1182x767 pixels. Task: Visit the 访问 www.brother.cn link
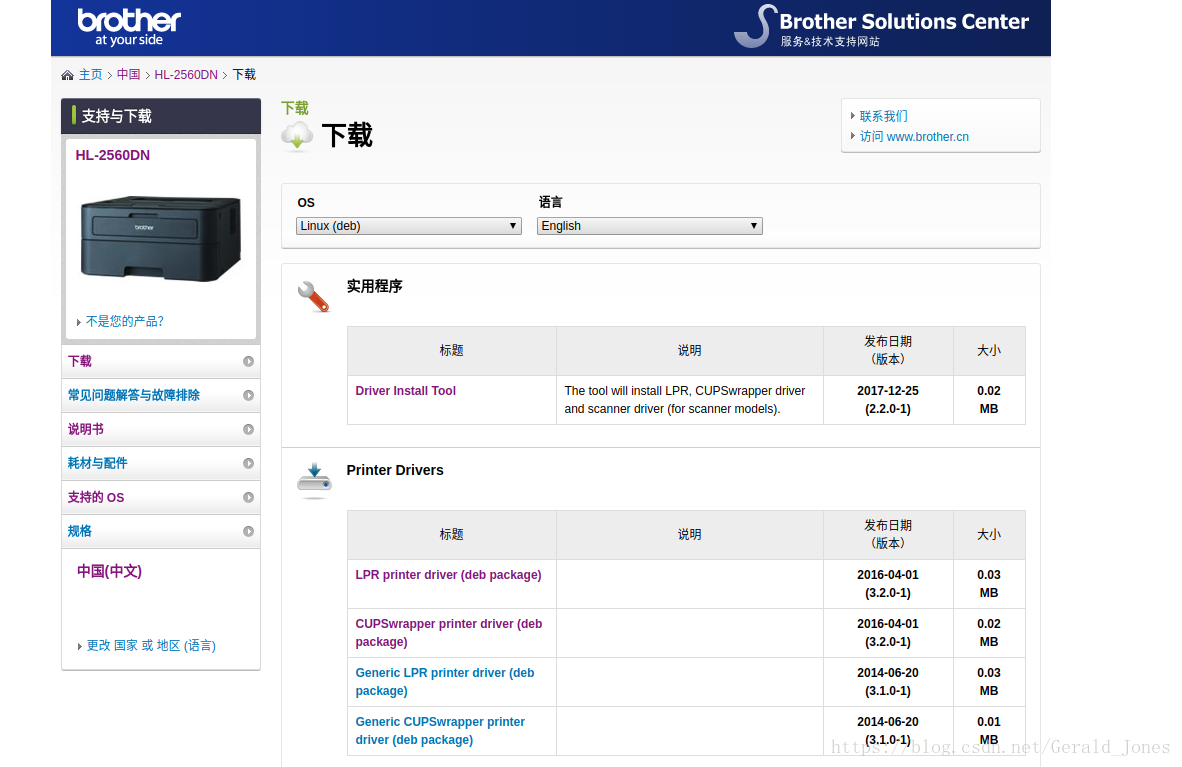(914, 137)
